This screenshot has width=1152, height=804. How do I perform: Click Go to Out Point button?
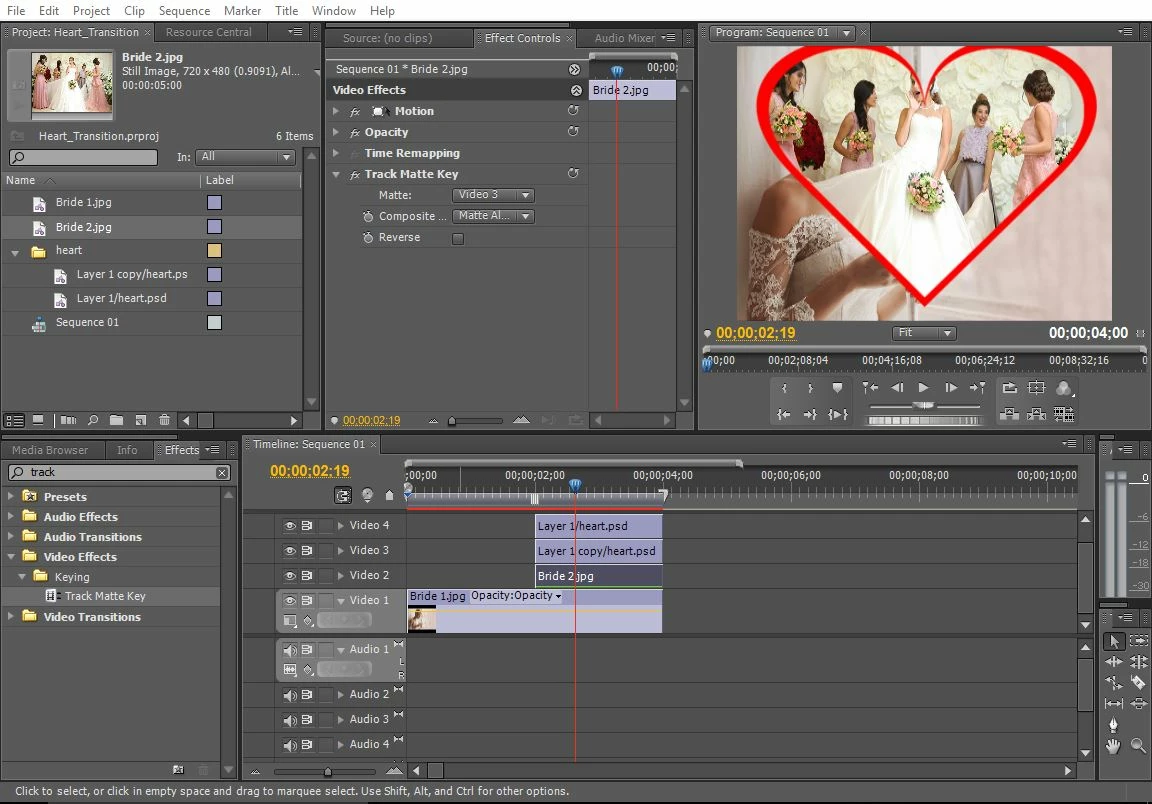pyautogui.click(x=810, y=414)
